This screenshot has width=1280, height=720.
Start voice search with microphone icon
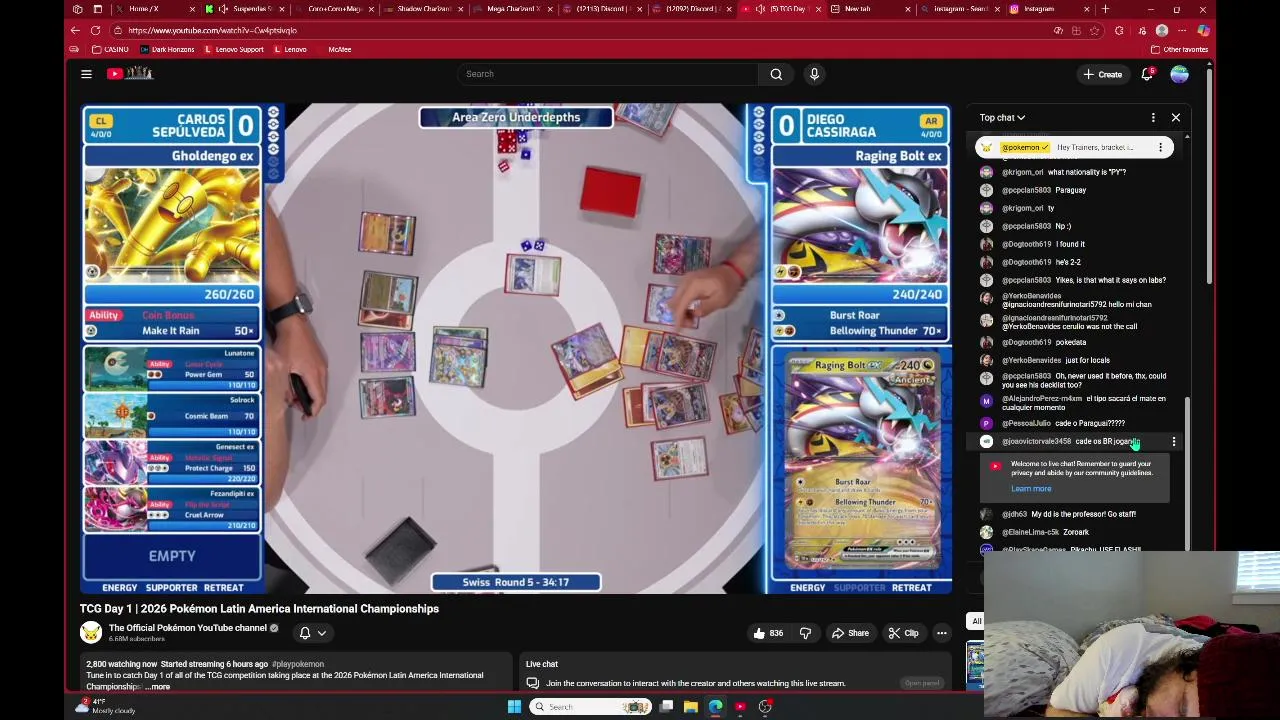814,74
